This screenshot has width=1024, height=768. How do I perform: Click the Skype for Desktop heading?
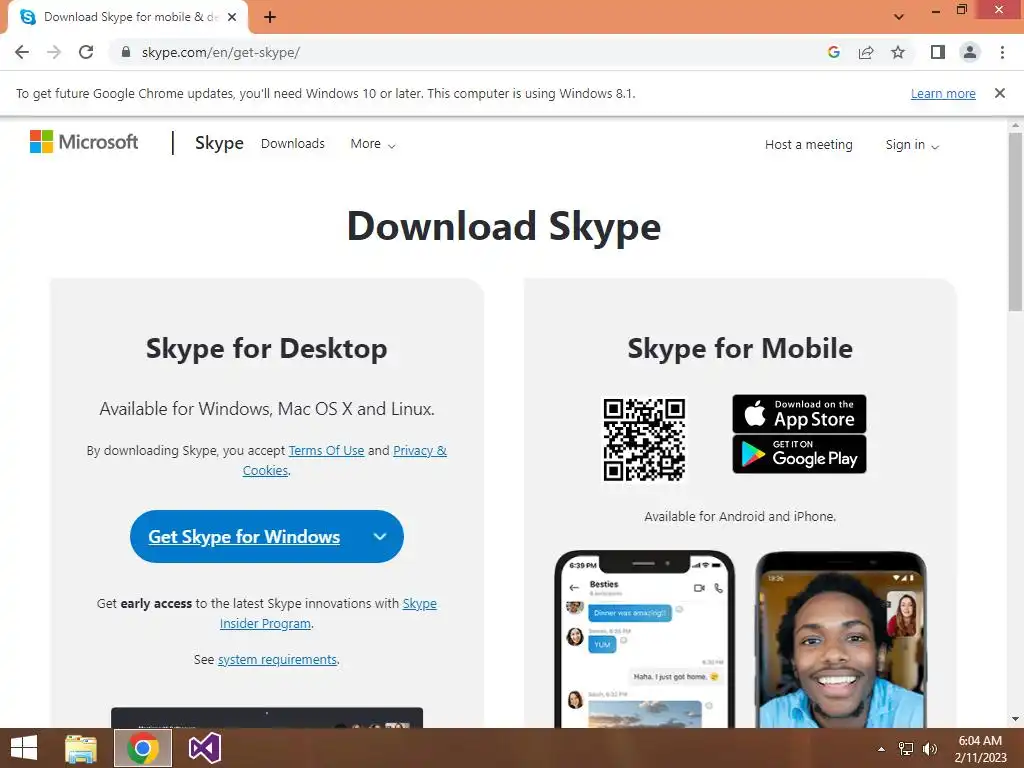point(266,348)
